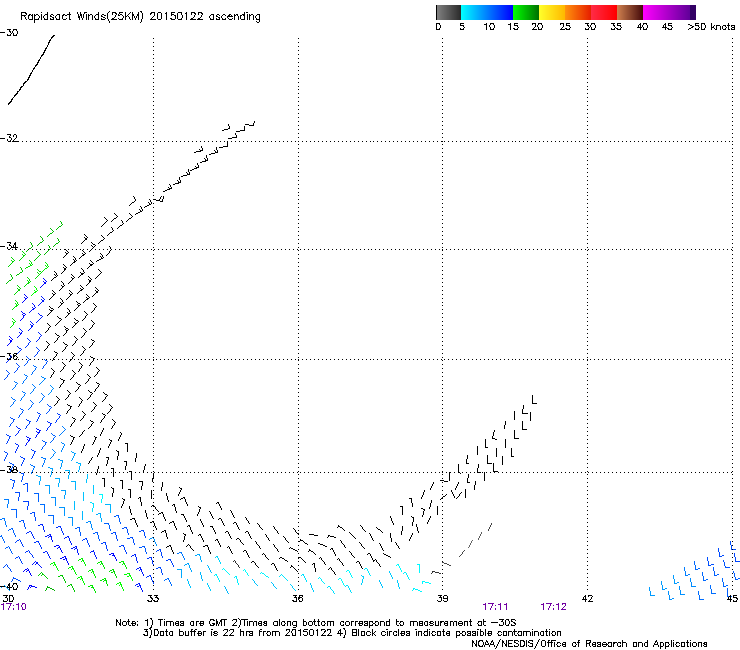Screen dimensions: 740x650
Task: Click the '-32' latitude axis label
Action: pyautogui.click(x=9, y=138)
